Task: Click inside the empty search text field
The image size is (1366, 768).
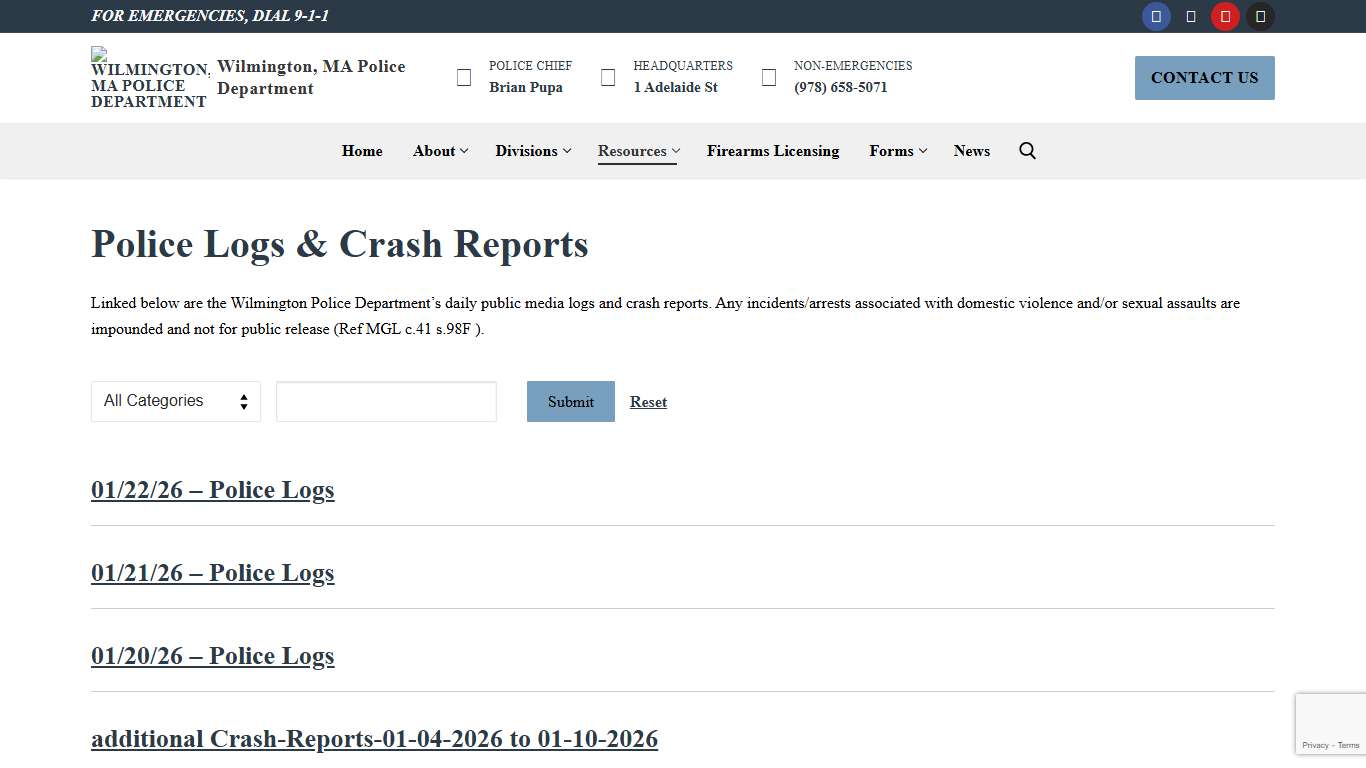Action: point(386,401)
